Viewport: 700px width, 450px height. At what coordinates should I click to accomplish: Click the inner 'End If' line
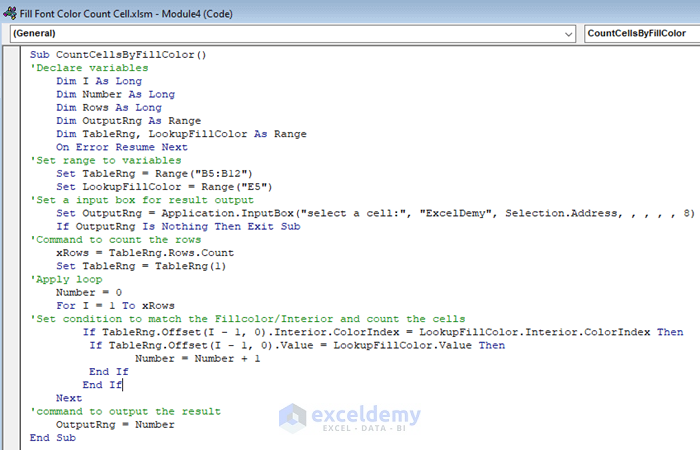pyautogui.click(x=108, y=372)
